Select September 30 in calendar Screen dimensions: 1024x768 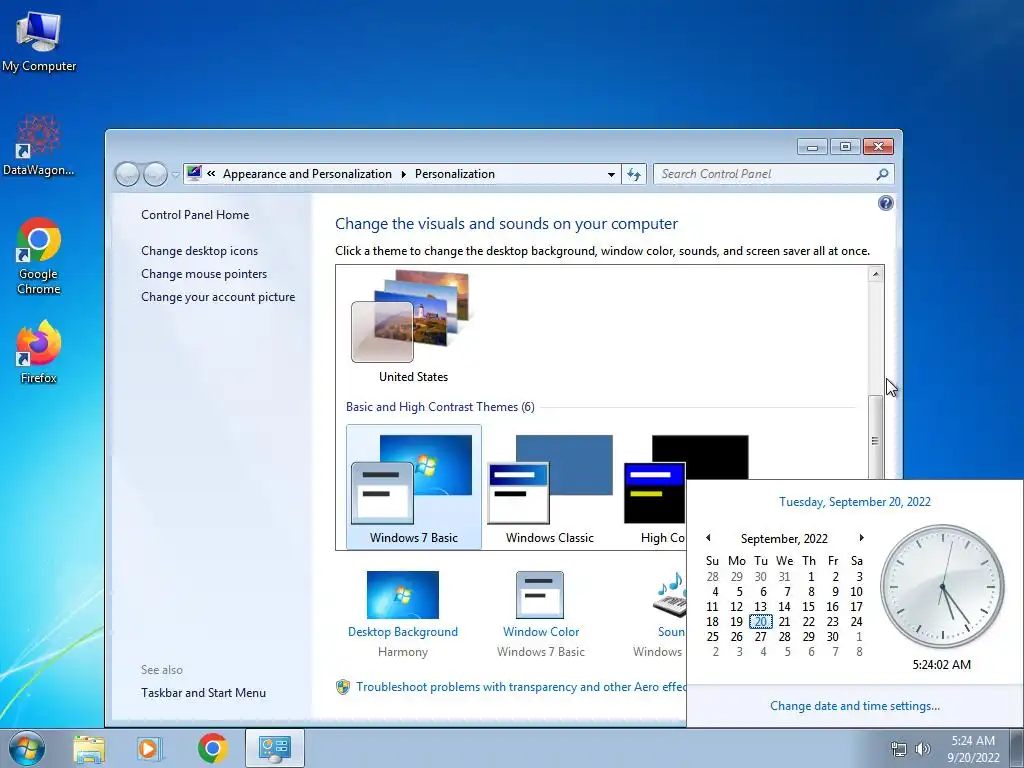coord(833,637)
